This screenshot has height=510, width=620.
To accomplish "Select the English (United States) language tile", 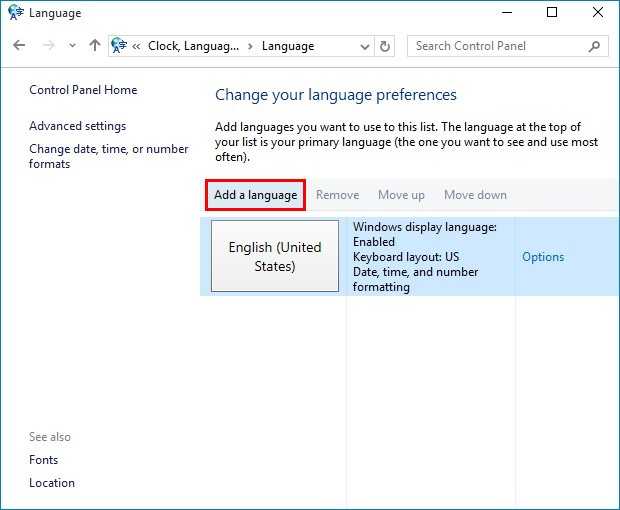I will (x=275, y=256).
